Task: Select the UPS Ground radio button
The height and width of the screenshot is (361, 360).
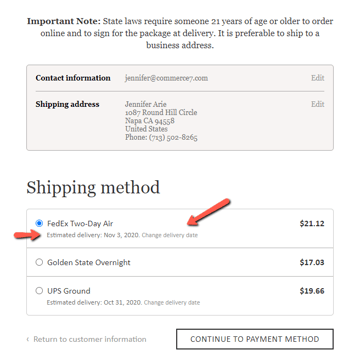Action: coord(39,291)
